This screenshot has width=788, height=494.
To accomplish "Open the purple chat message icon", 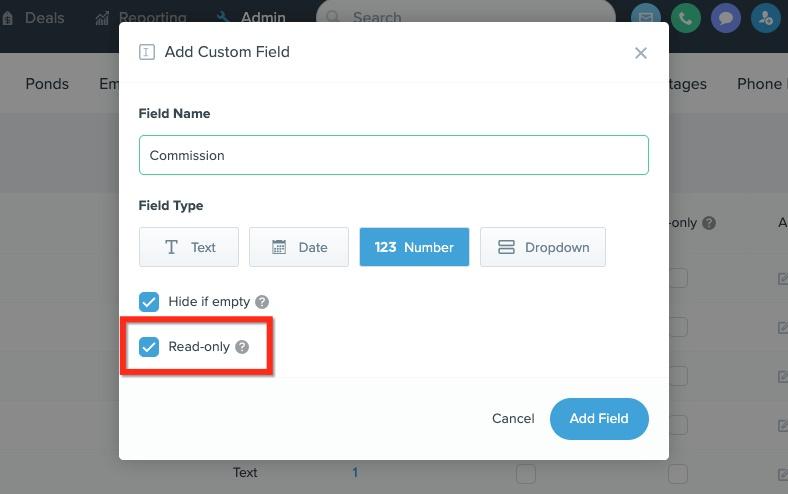I will pos(726,18).
